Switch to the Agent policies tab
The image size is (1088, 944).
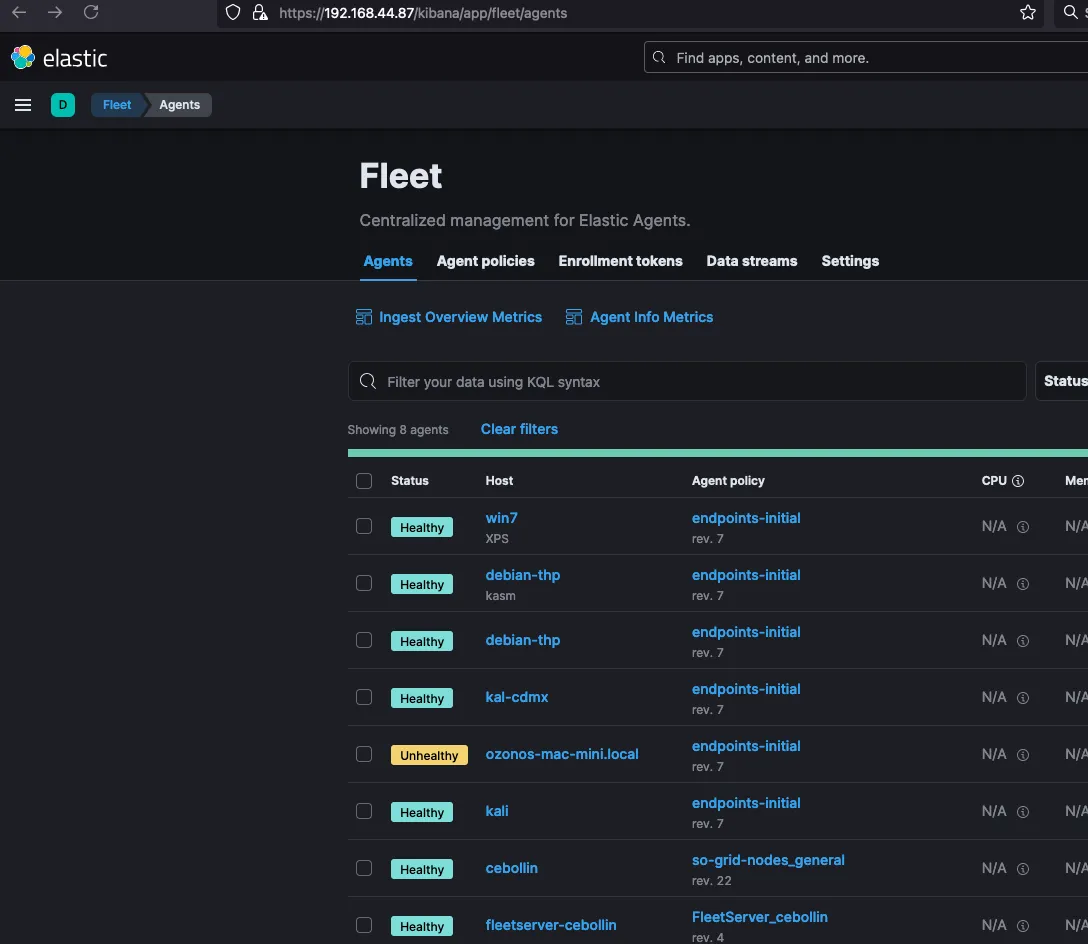(x=485, y=261)
